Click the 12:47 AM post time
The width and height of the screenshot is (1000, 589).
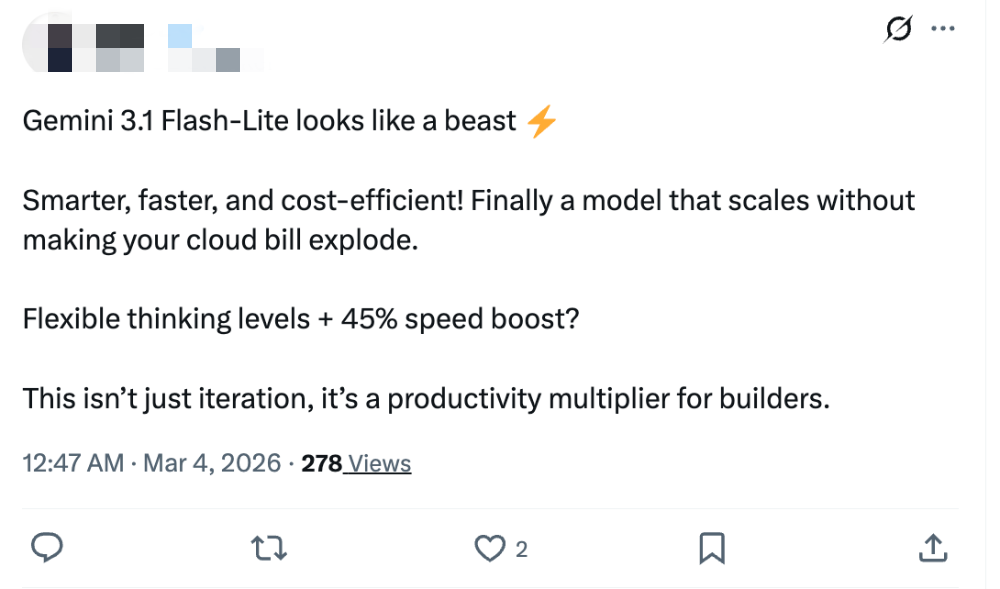click(x=73, y=463)
